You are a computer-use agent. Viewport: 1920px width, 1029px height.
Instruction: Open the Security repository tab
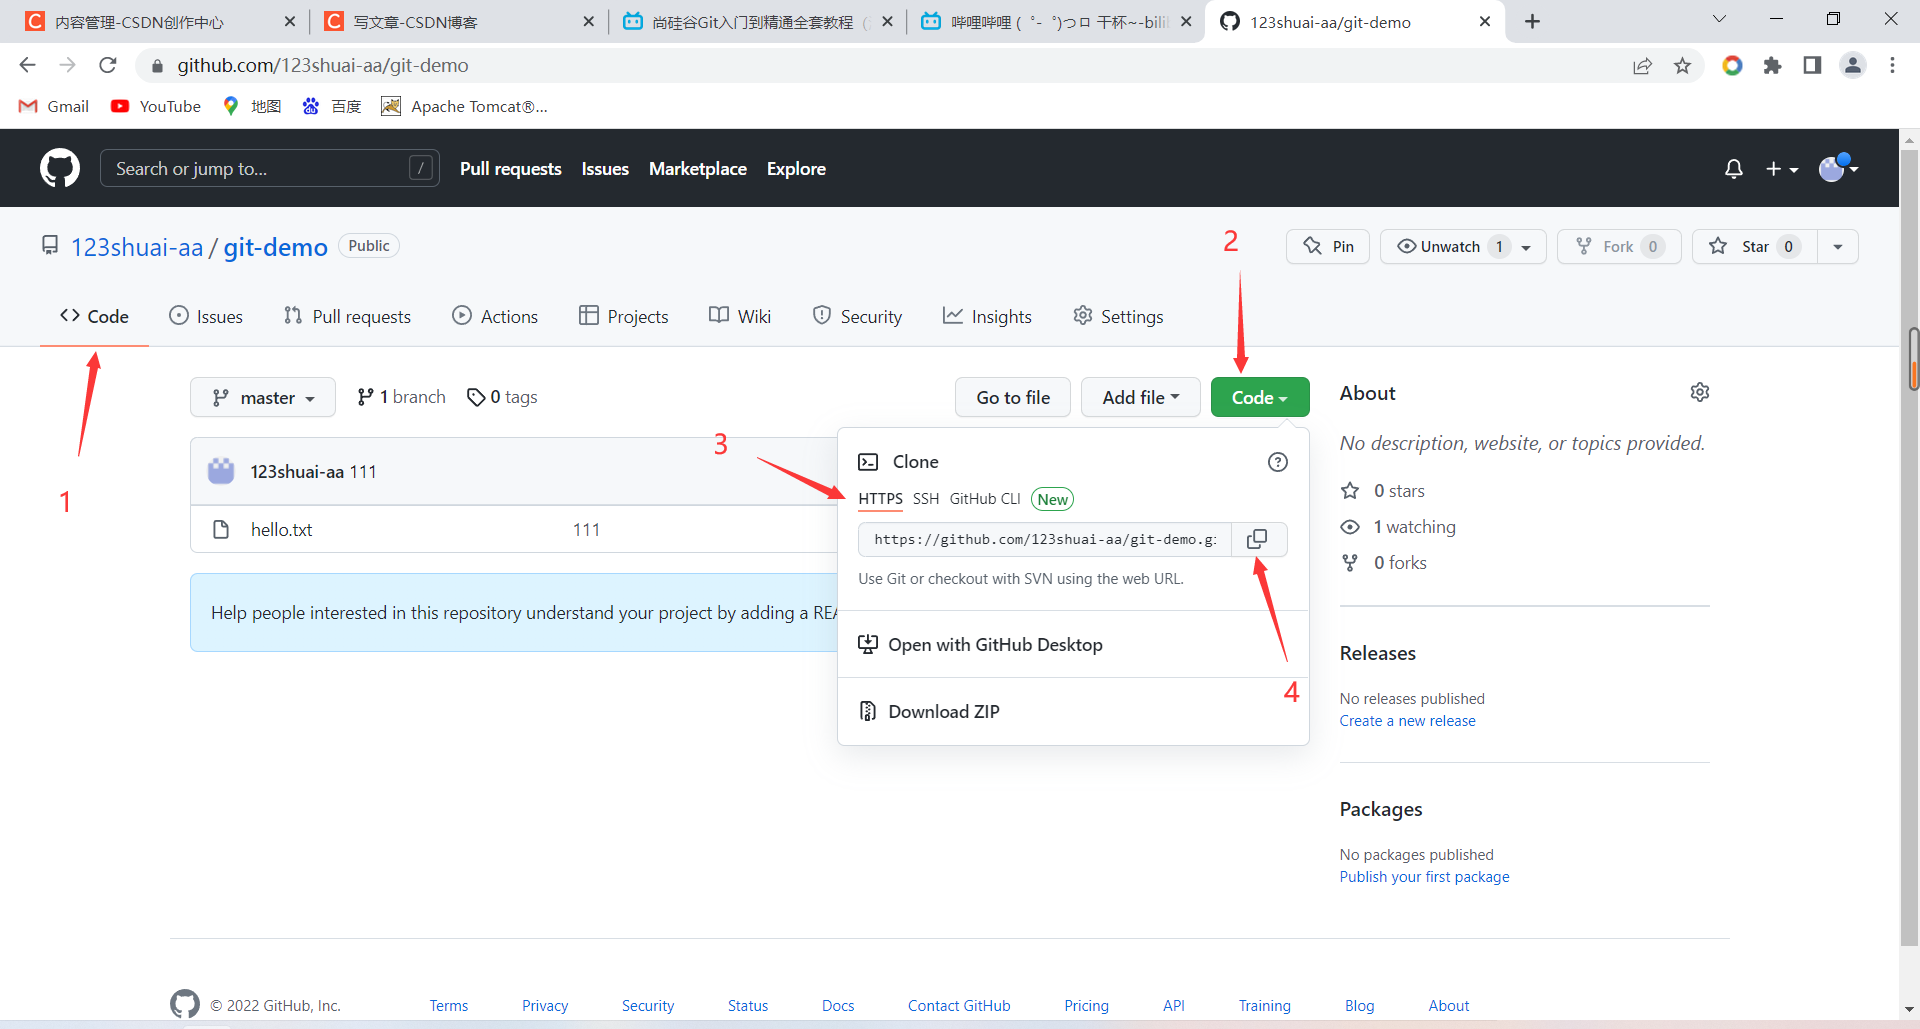(x=857, y=316)
